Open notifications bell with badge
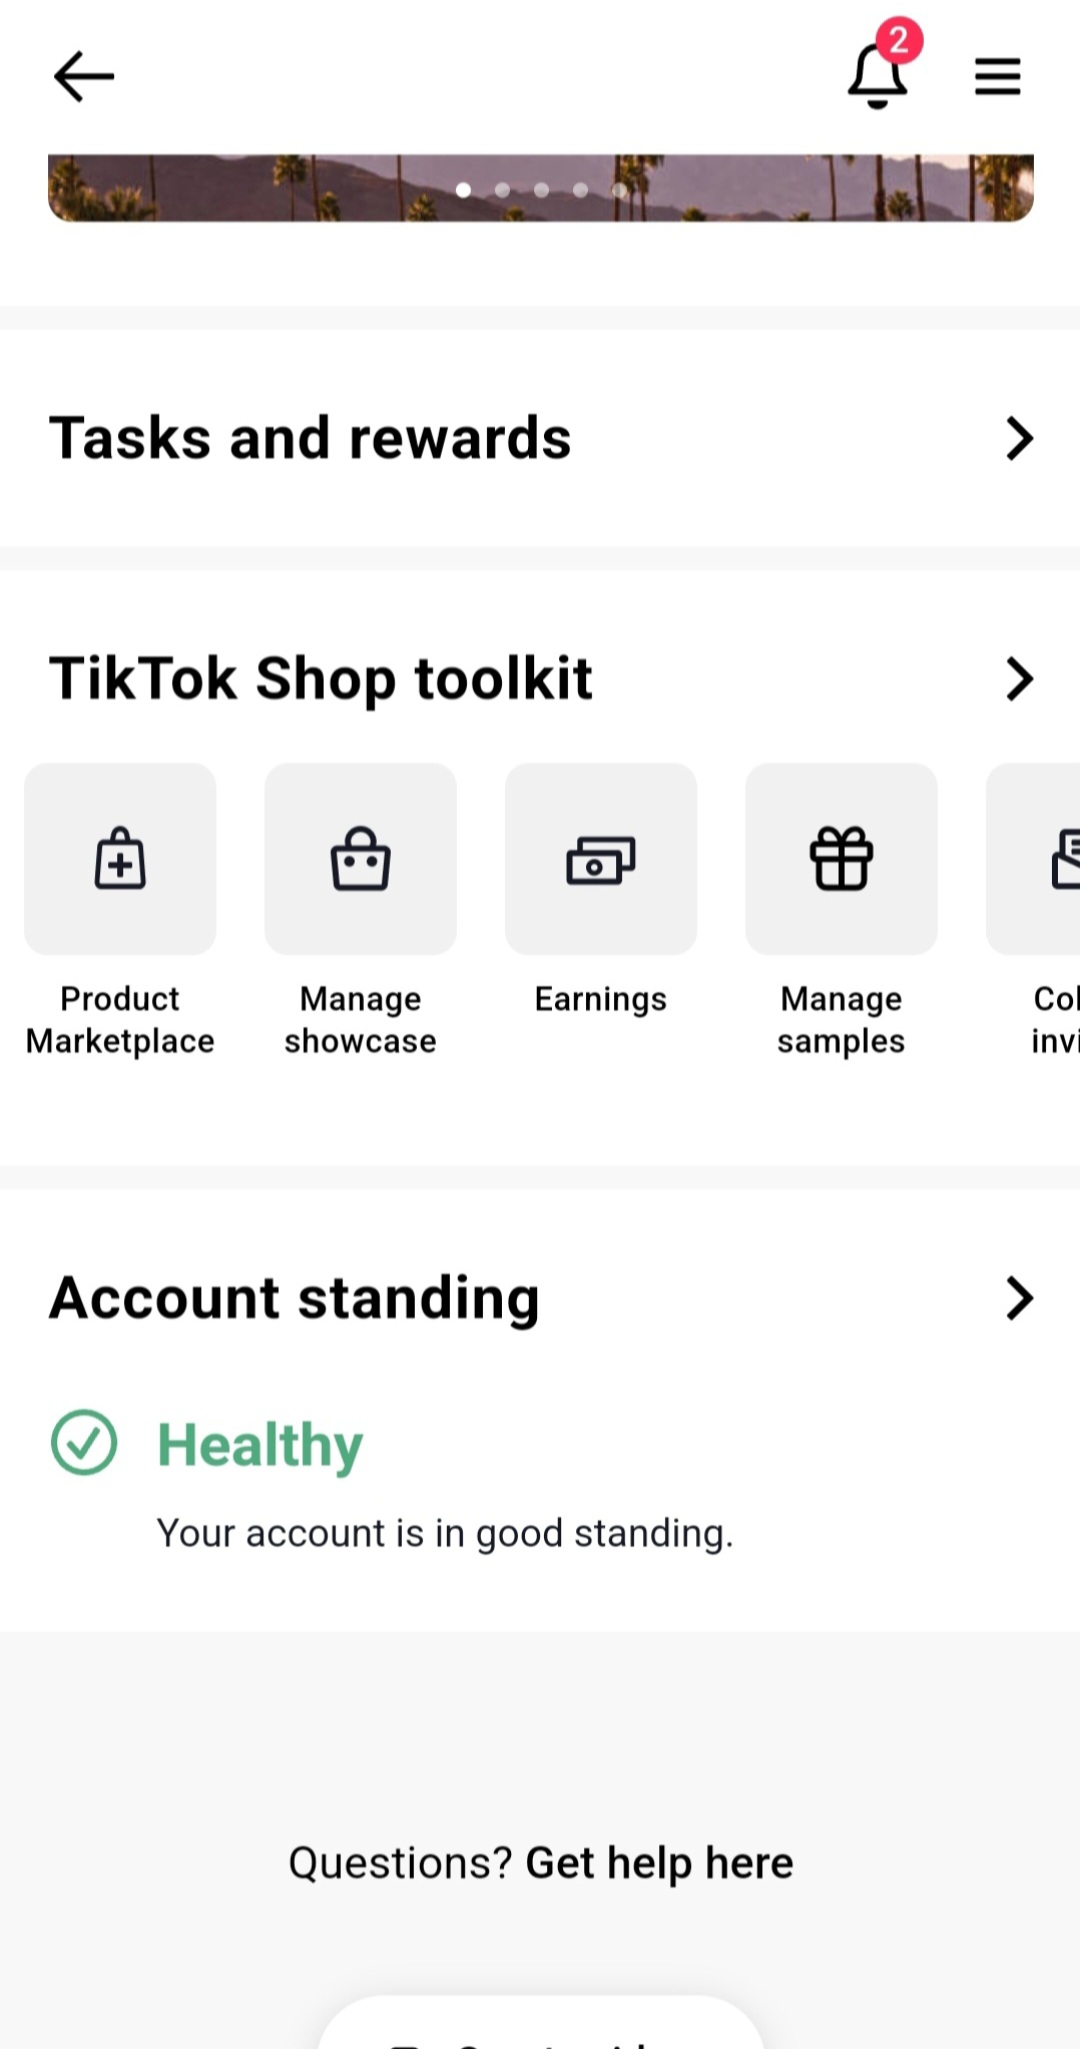This screenshot has height=2049, width=1080. click(x=878, y=76)
